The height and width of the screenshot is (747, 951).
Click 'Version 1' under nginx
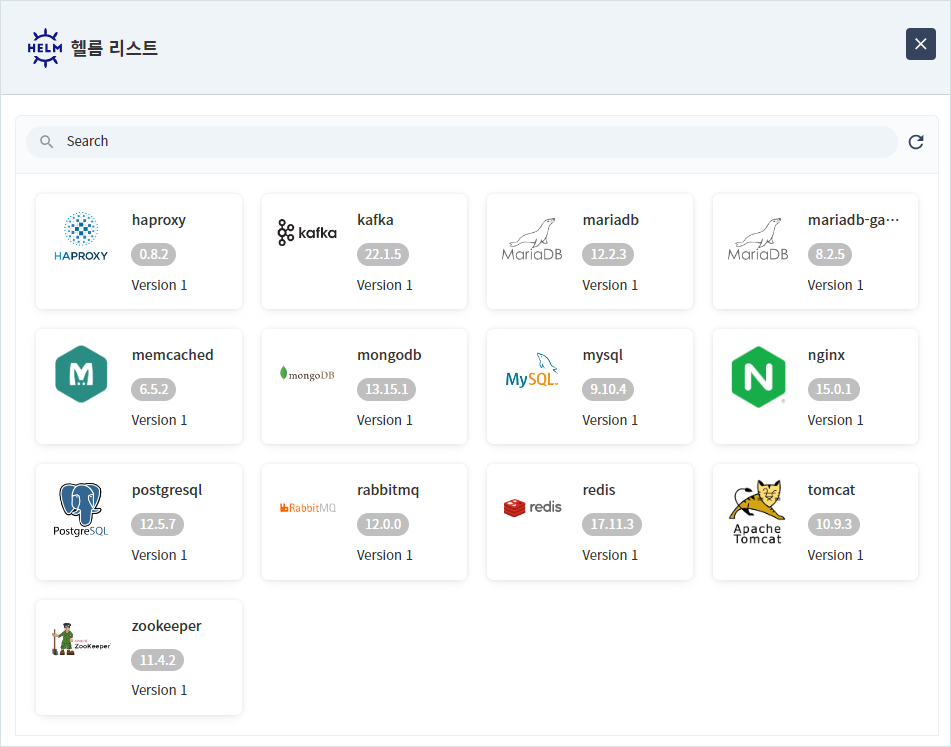[x=836, y=421]
